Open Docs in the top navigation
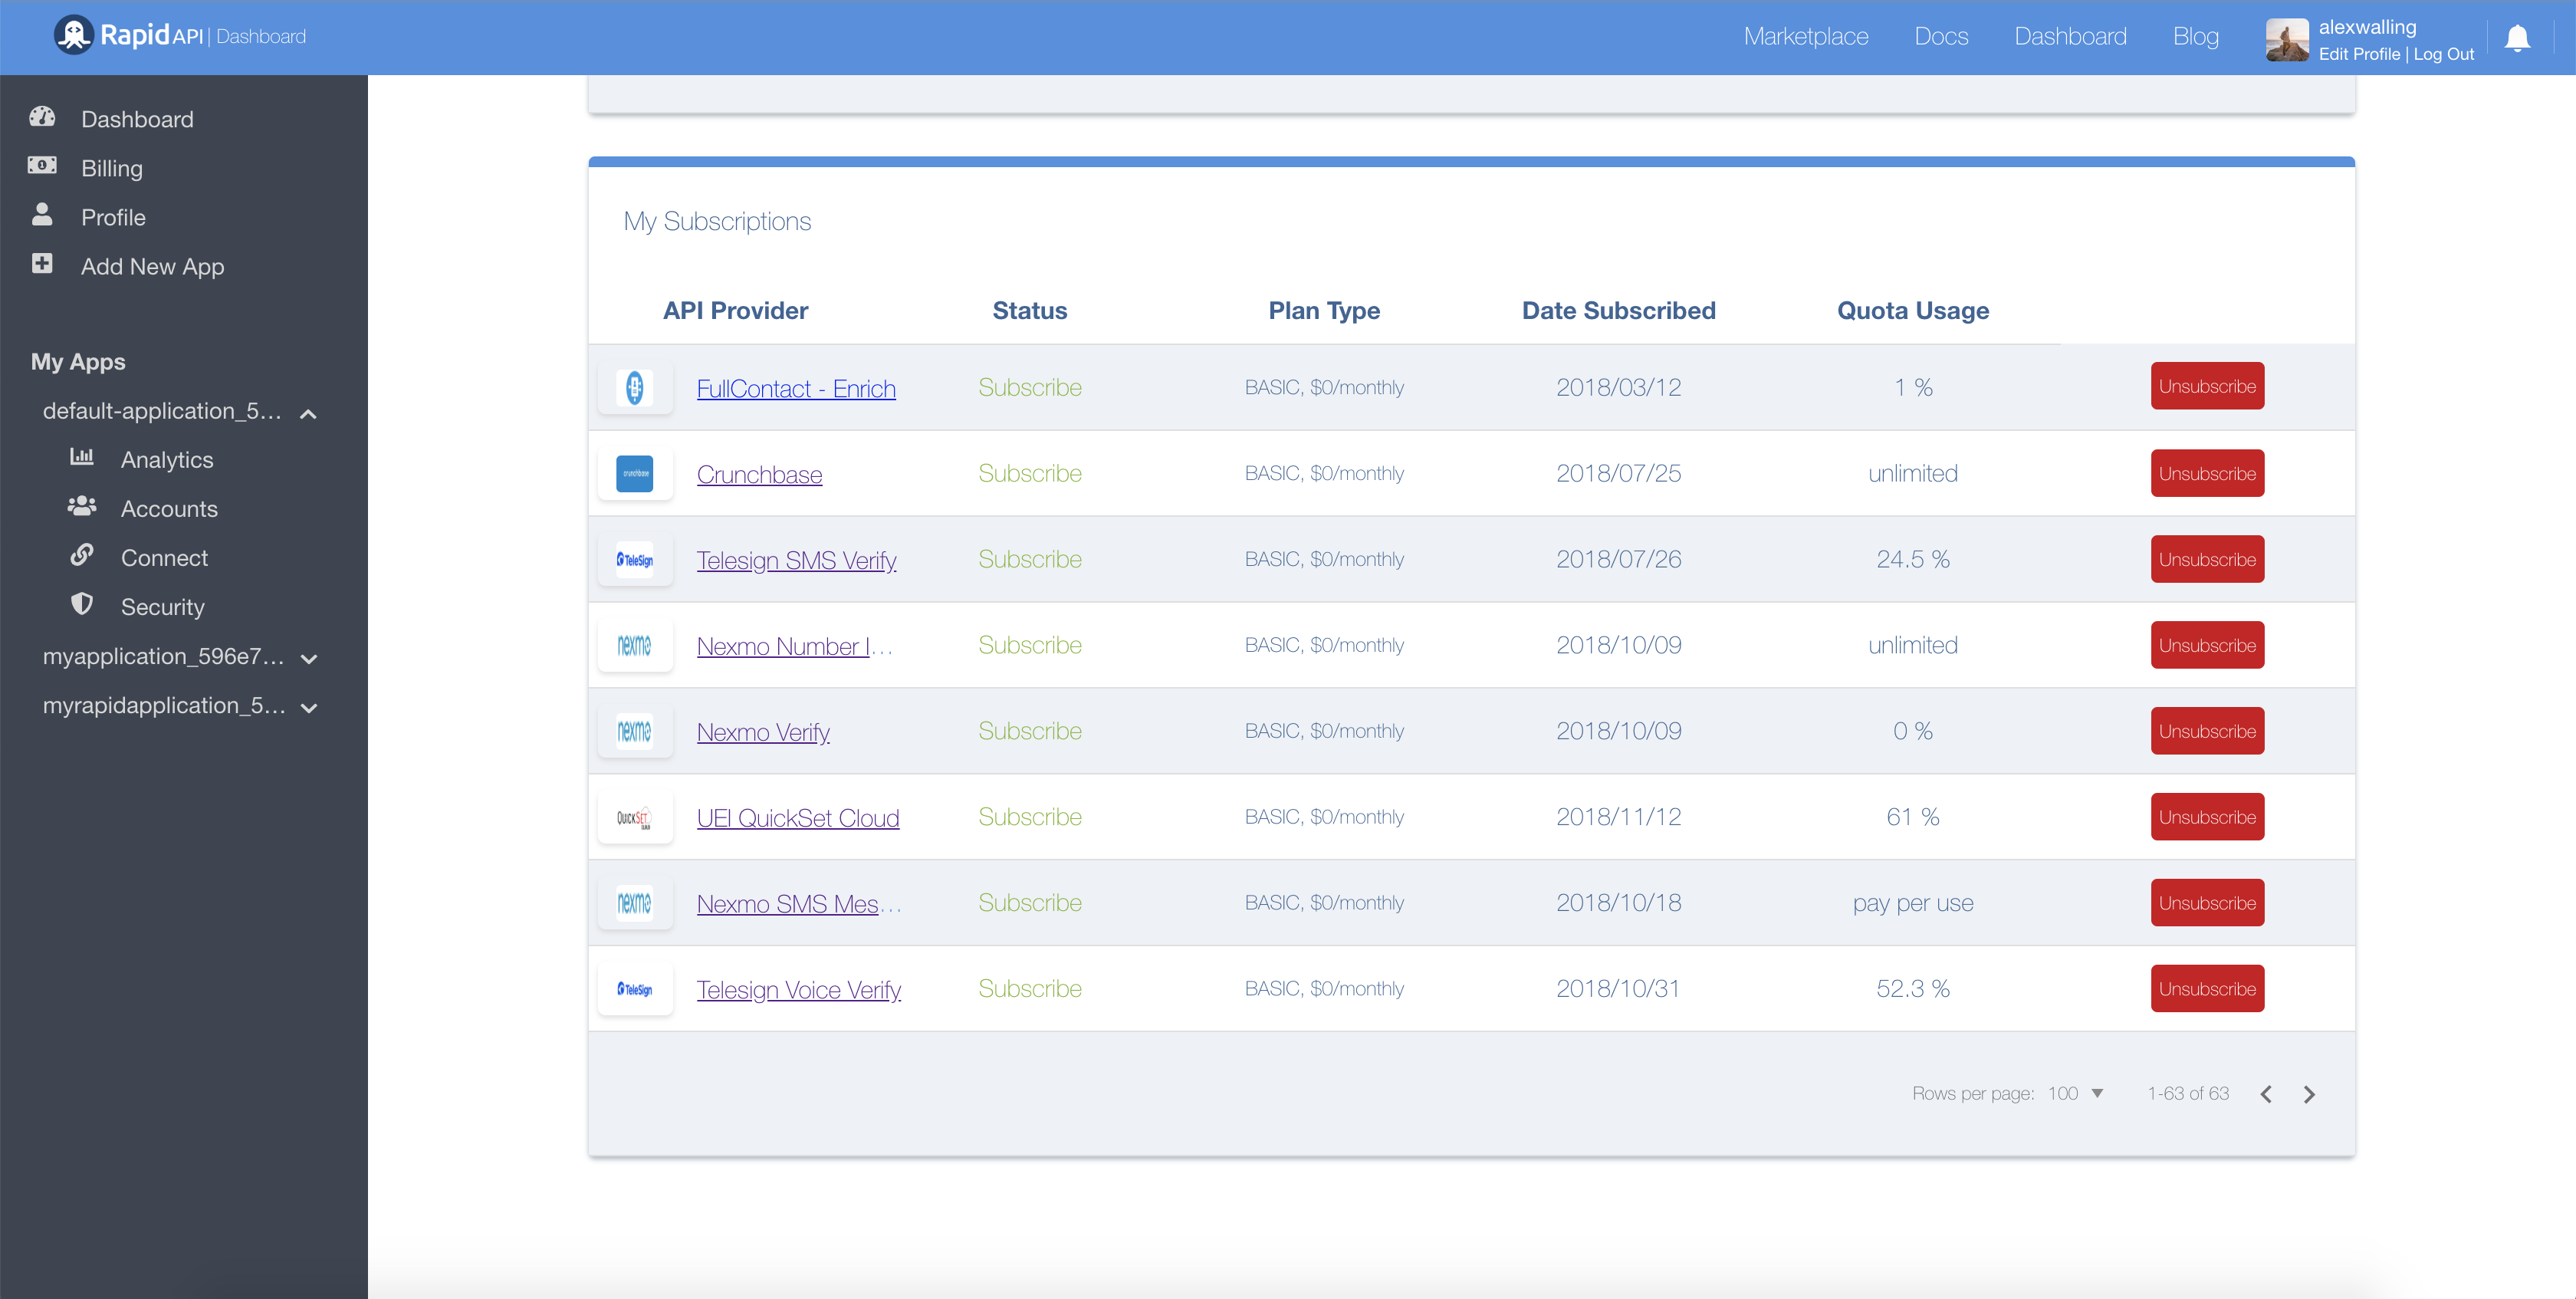 click(x=1940, y=36)
